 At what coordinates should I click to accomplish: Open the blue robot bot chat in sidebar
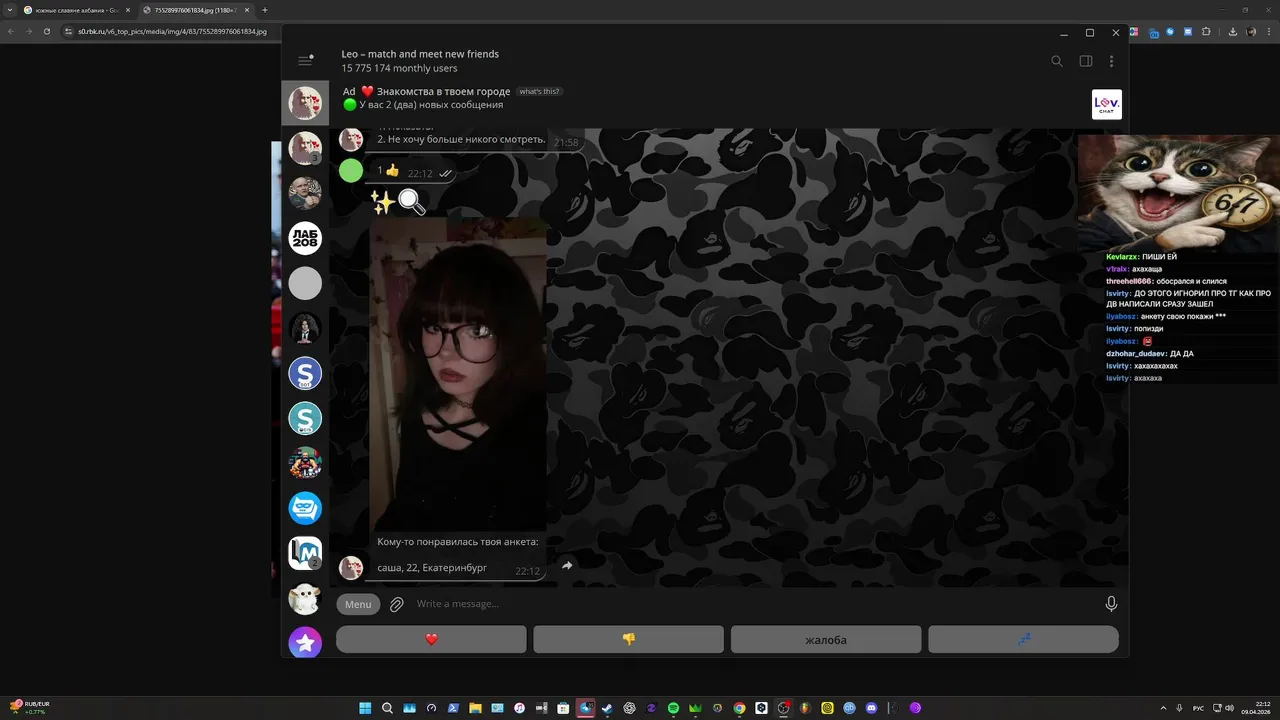pyautogui.click(x=305, y=508)
